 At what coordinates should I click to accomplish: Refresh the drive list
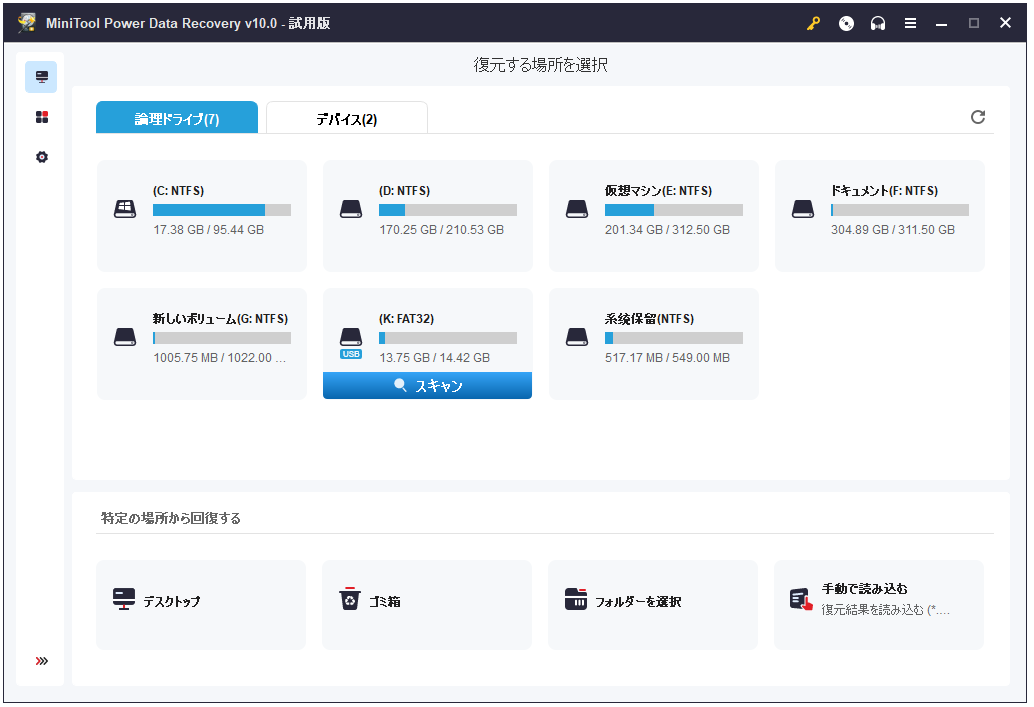pyautogui.click(x=978, y=116)
